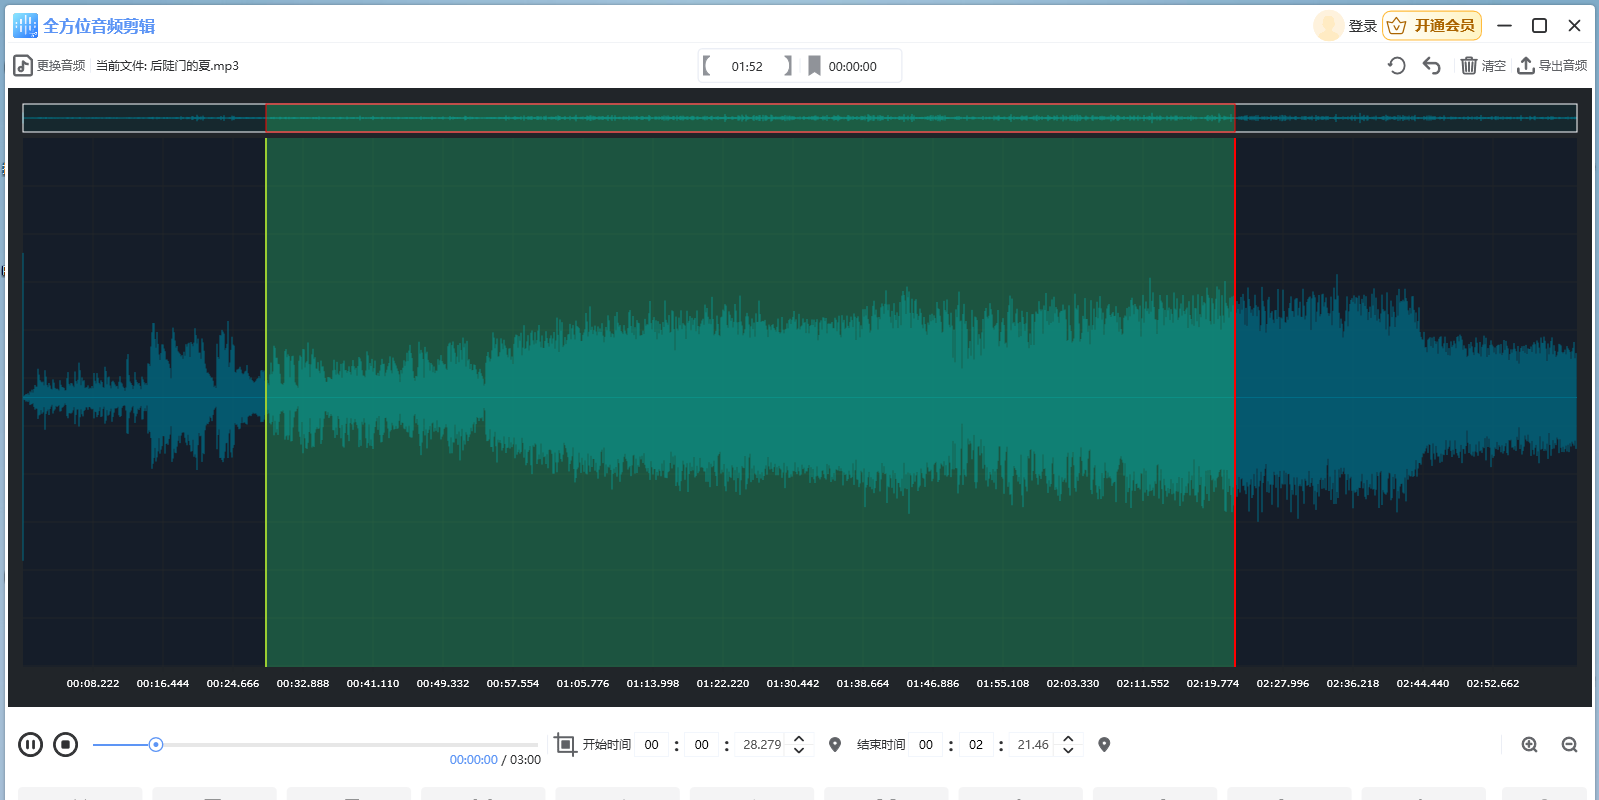Click the playback progress slider handle
This screenshot has width=1599, height=800.
coord(156,744)
